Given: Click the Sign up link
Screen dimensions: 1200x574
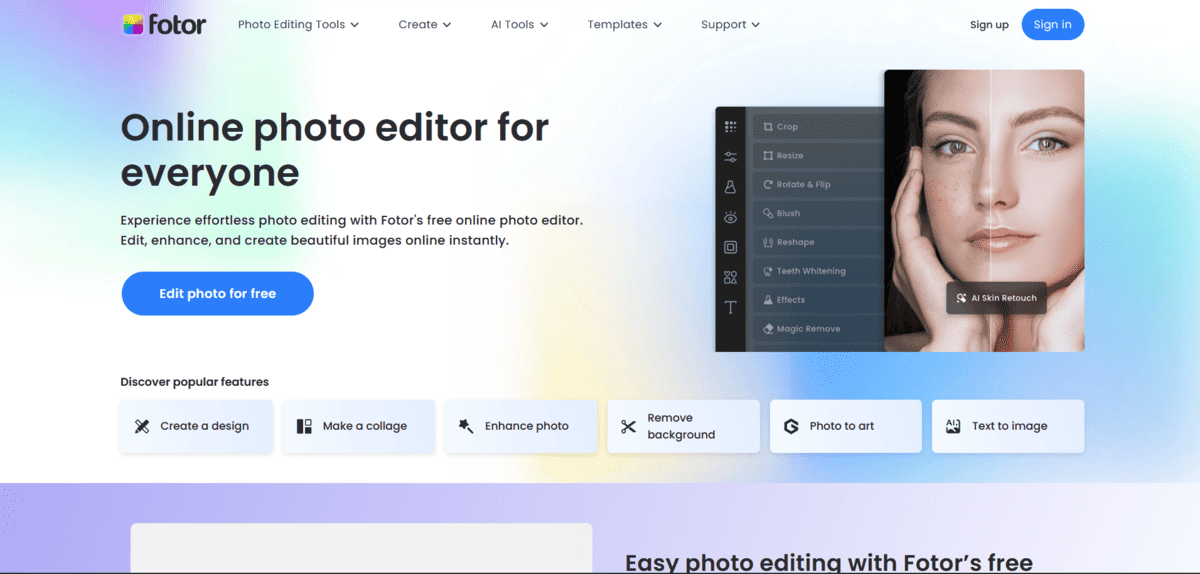Looking at the screenshot, I should (989, 25).
